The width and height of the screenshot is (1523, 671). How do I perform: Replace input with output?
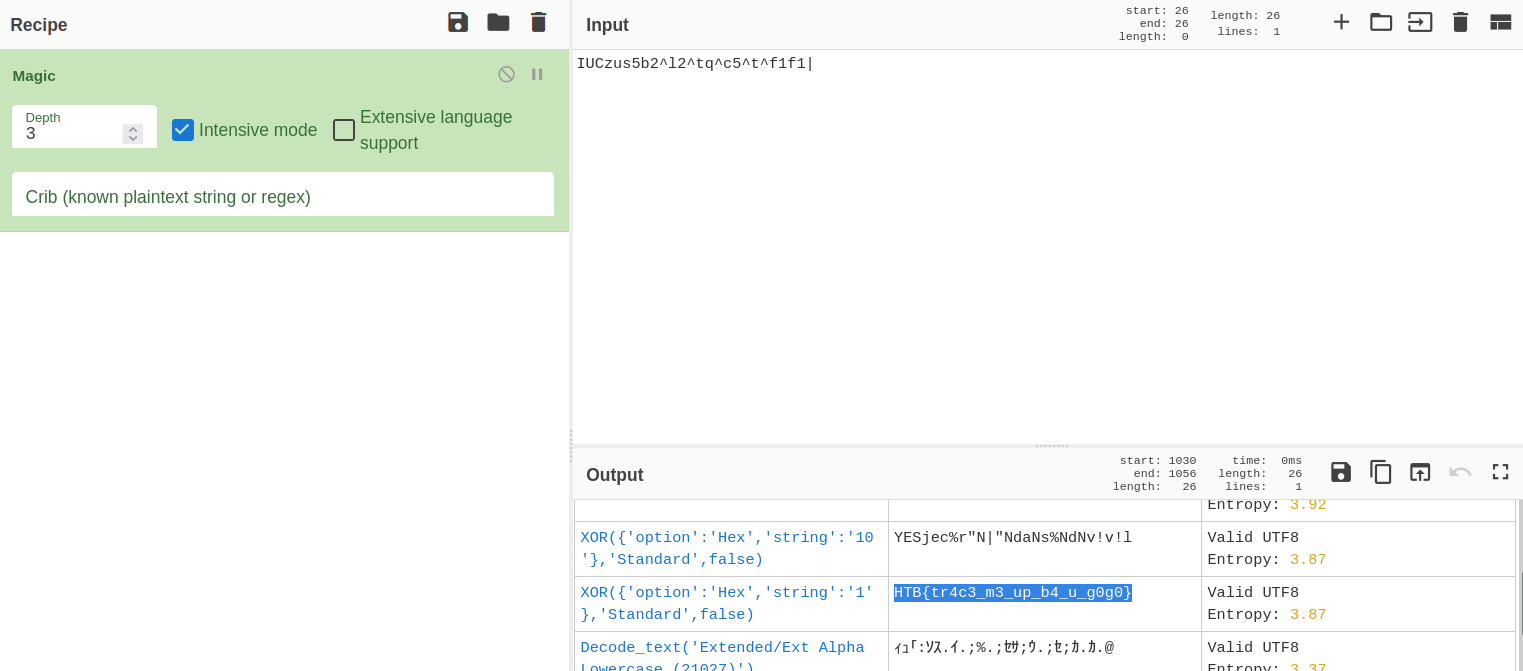tap(1420, 472)
